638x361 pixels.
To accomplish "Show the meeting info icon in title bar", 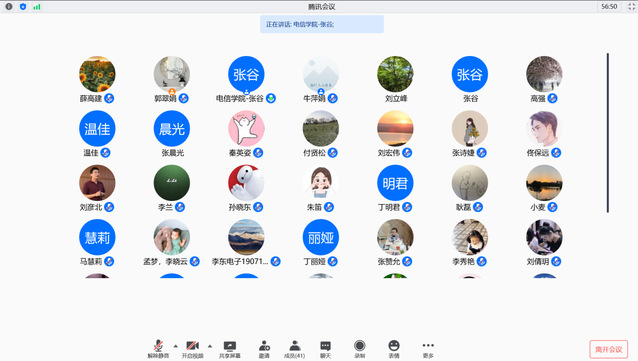I will coord(9,7).
